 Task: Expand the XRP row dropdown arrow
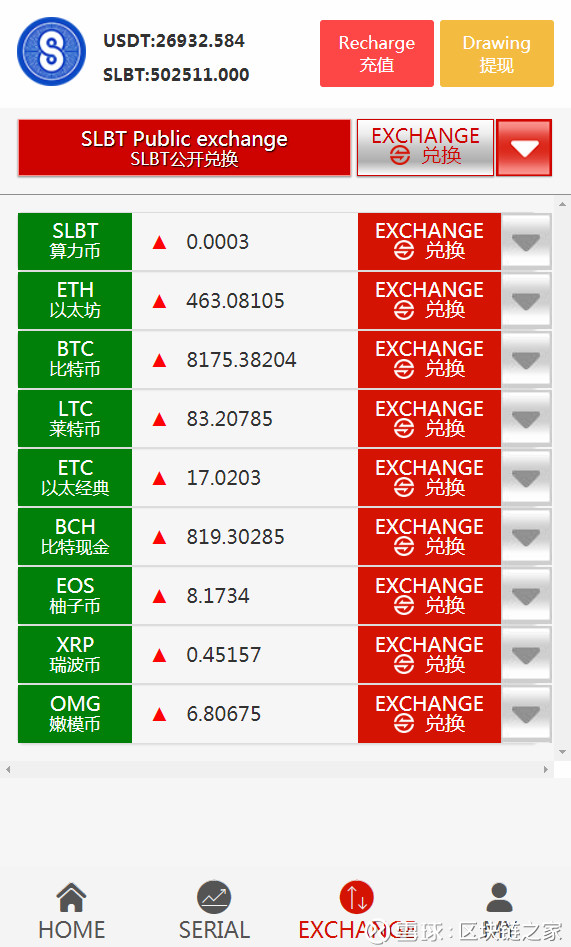click(x=526, y=655)
